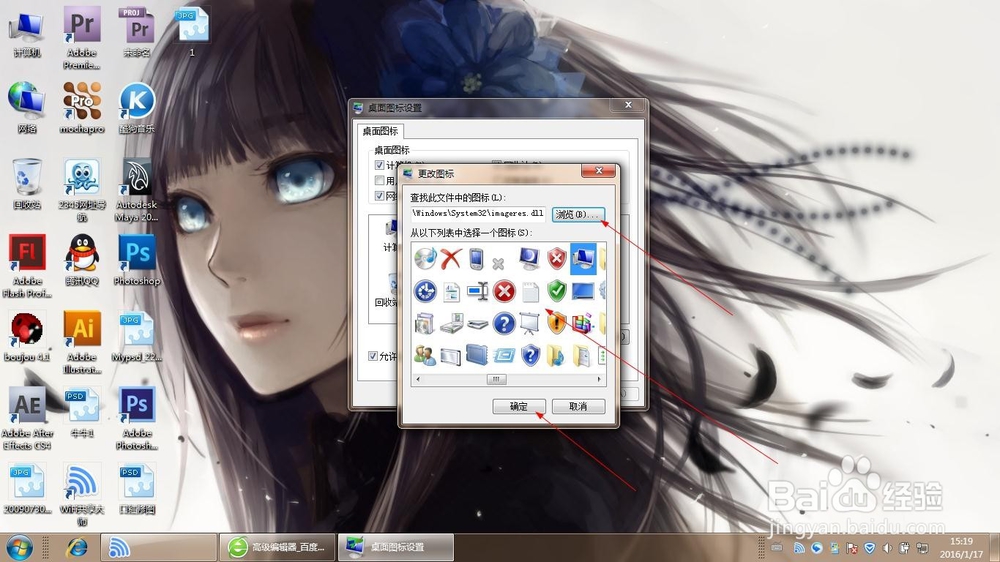Choose the projector screen icon
1000x562 pixels.
coord(529,323)
